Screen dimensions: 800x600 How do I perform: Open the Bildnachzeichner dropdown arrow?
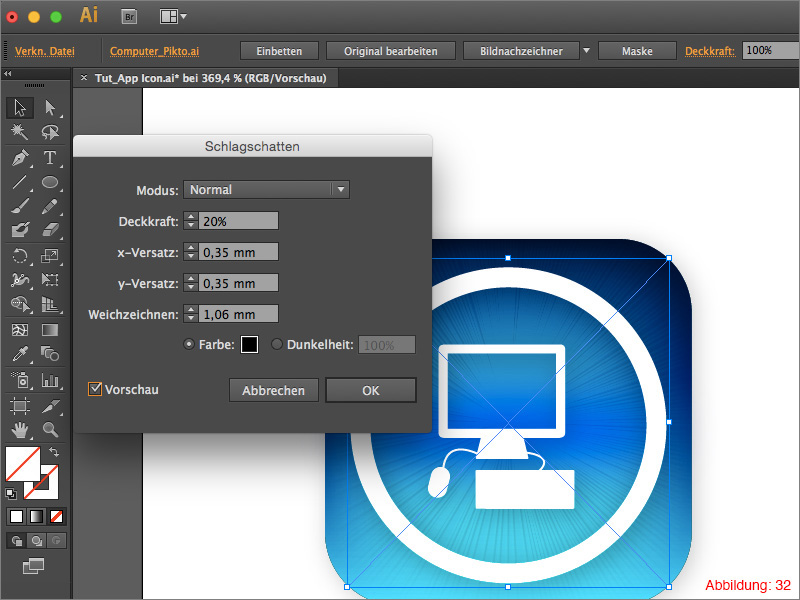[x=585, y=49]
